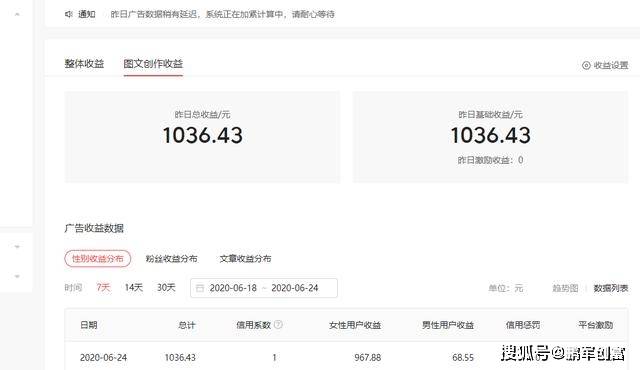The width and height of the screenshot is (640, 370).
Task: Switch to 整体收益 tab
Action: (84, 64)
